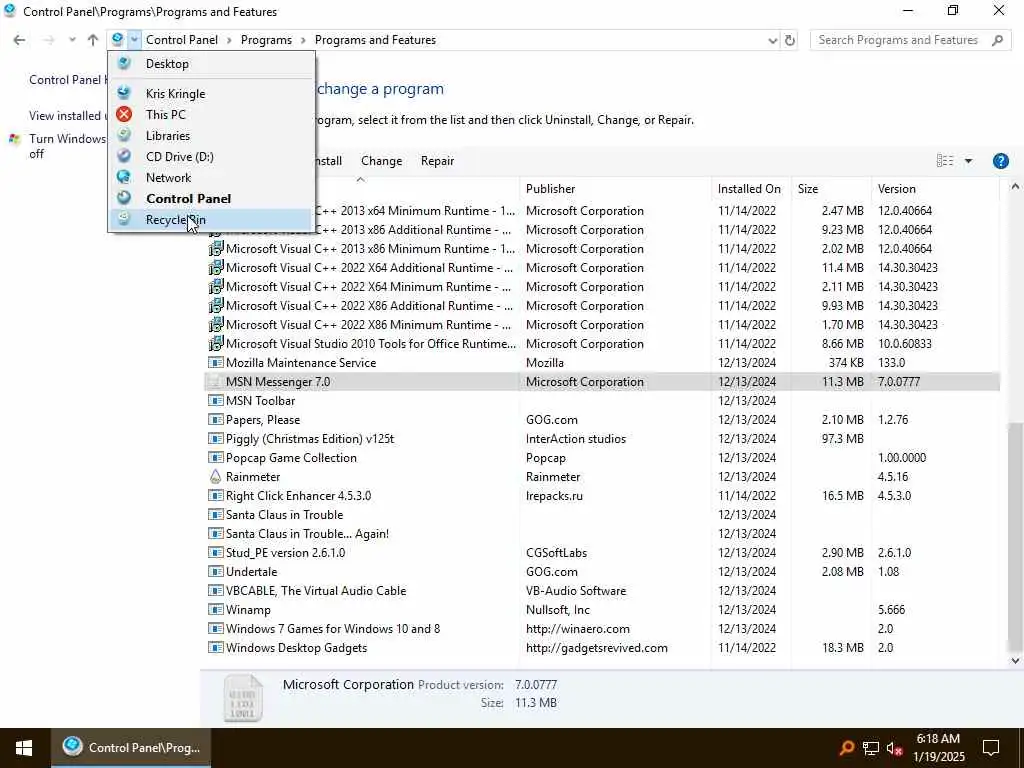Go up one level with Up arrow
The height and width of the screenshot is (768, 1024).
93,40
